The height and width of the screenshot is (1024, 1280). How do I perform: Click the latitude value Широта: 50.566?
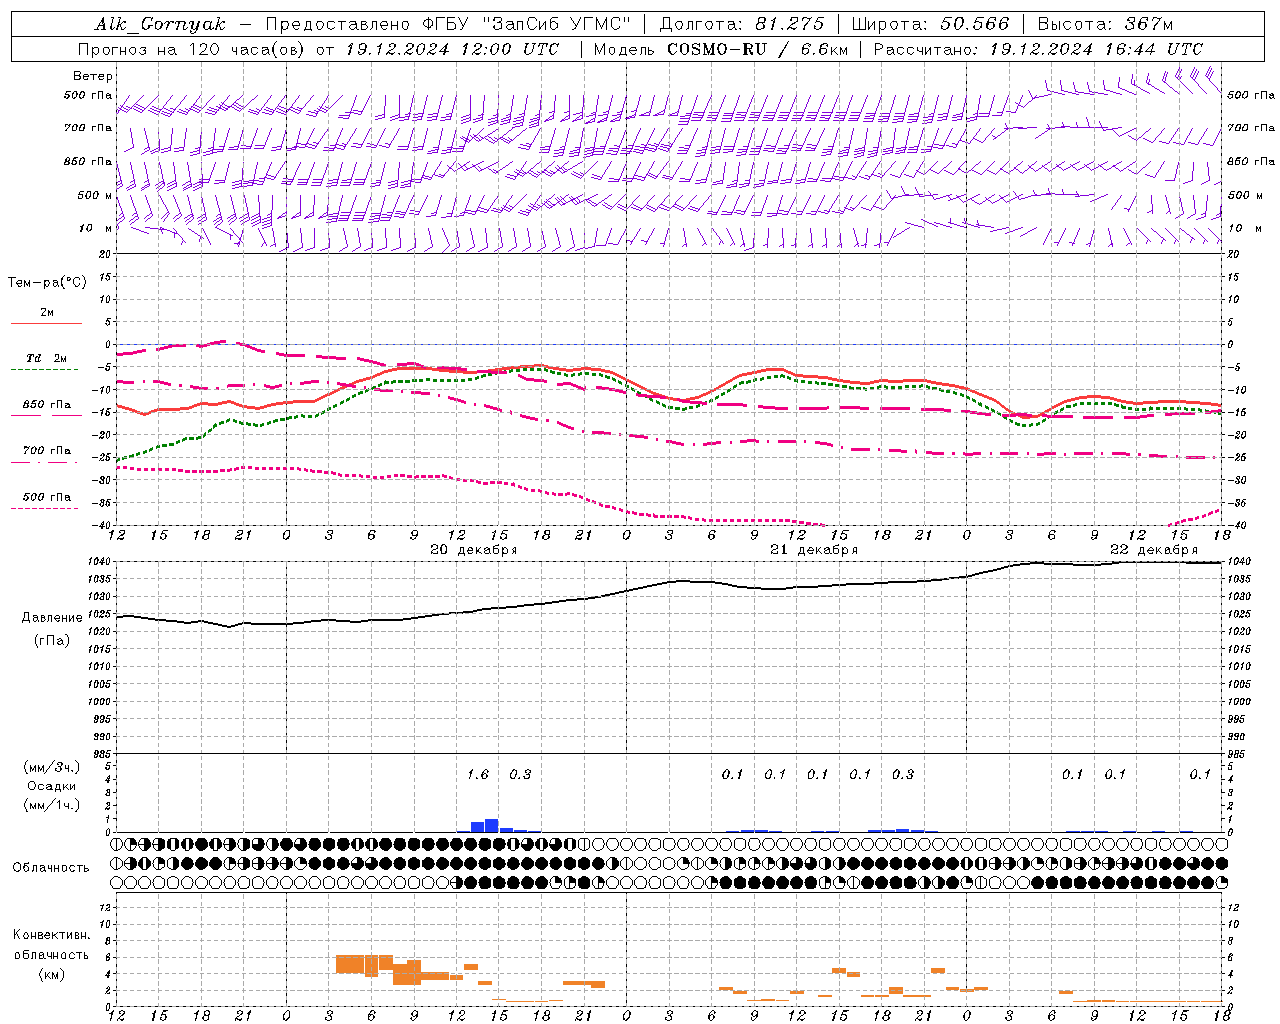tap(931, 24)
